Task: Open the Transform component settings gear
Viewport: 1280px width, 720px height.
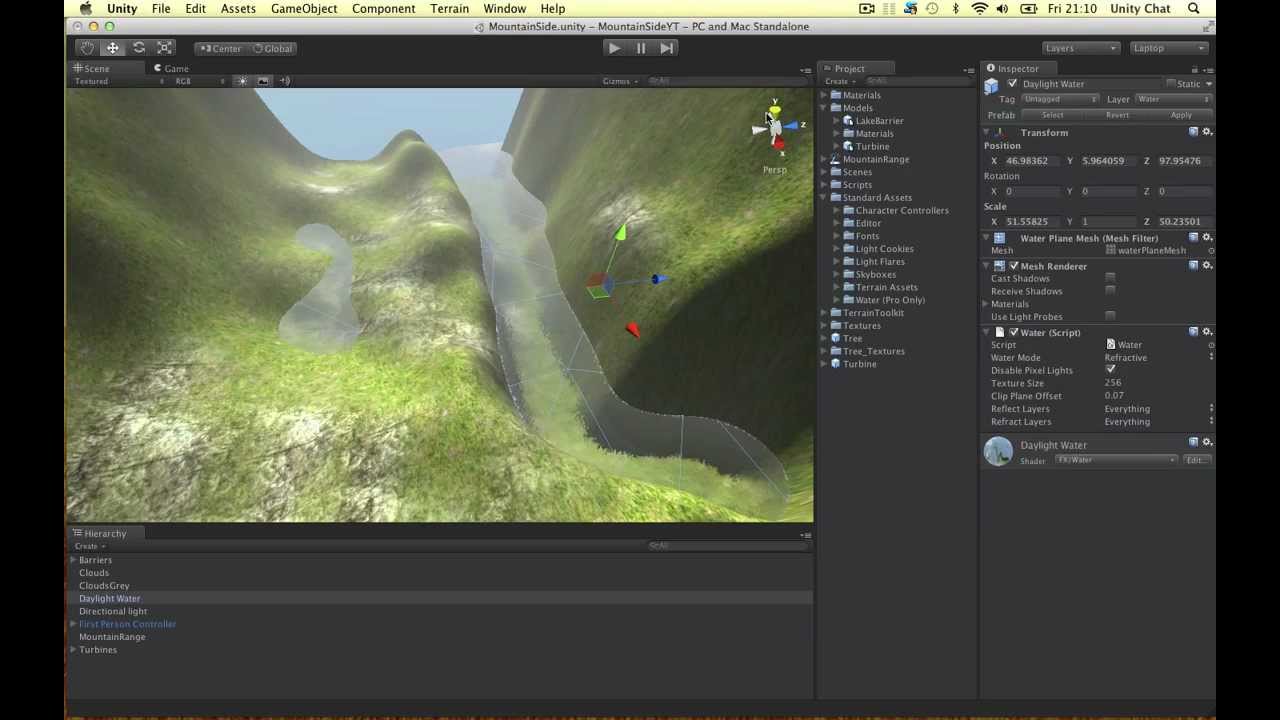Action: tap(1207, 132)
